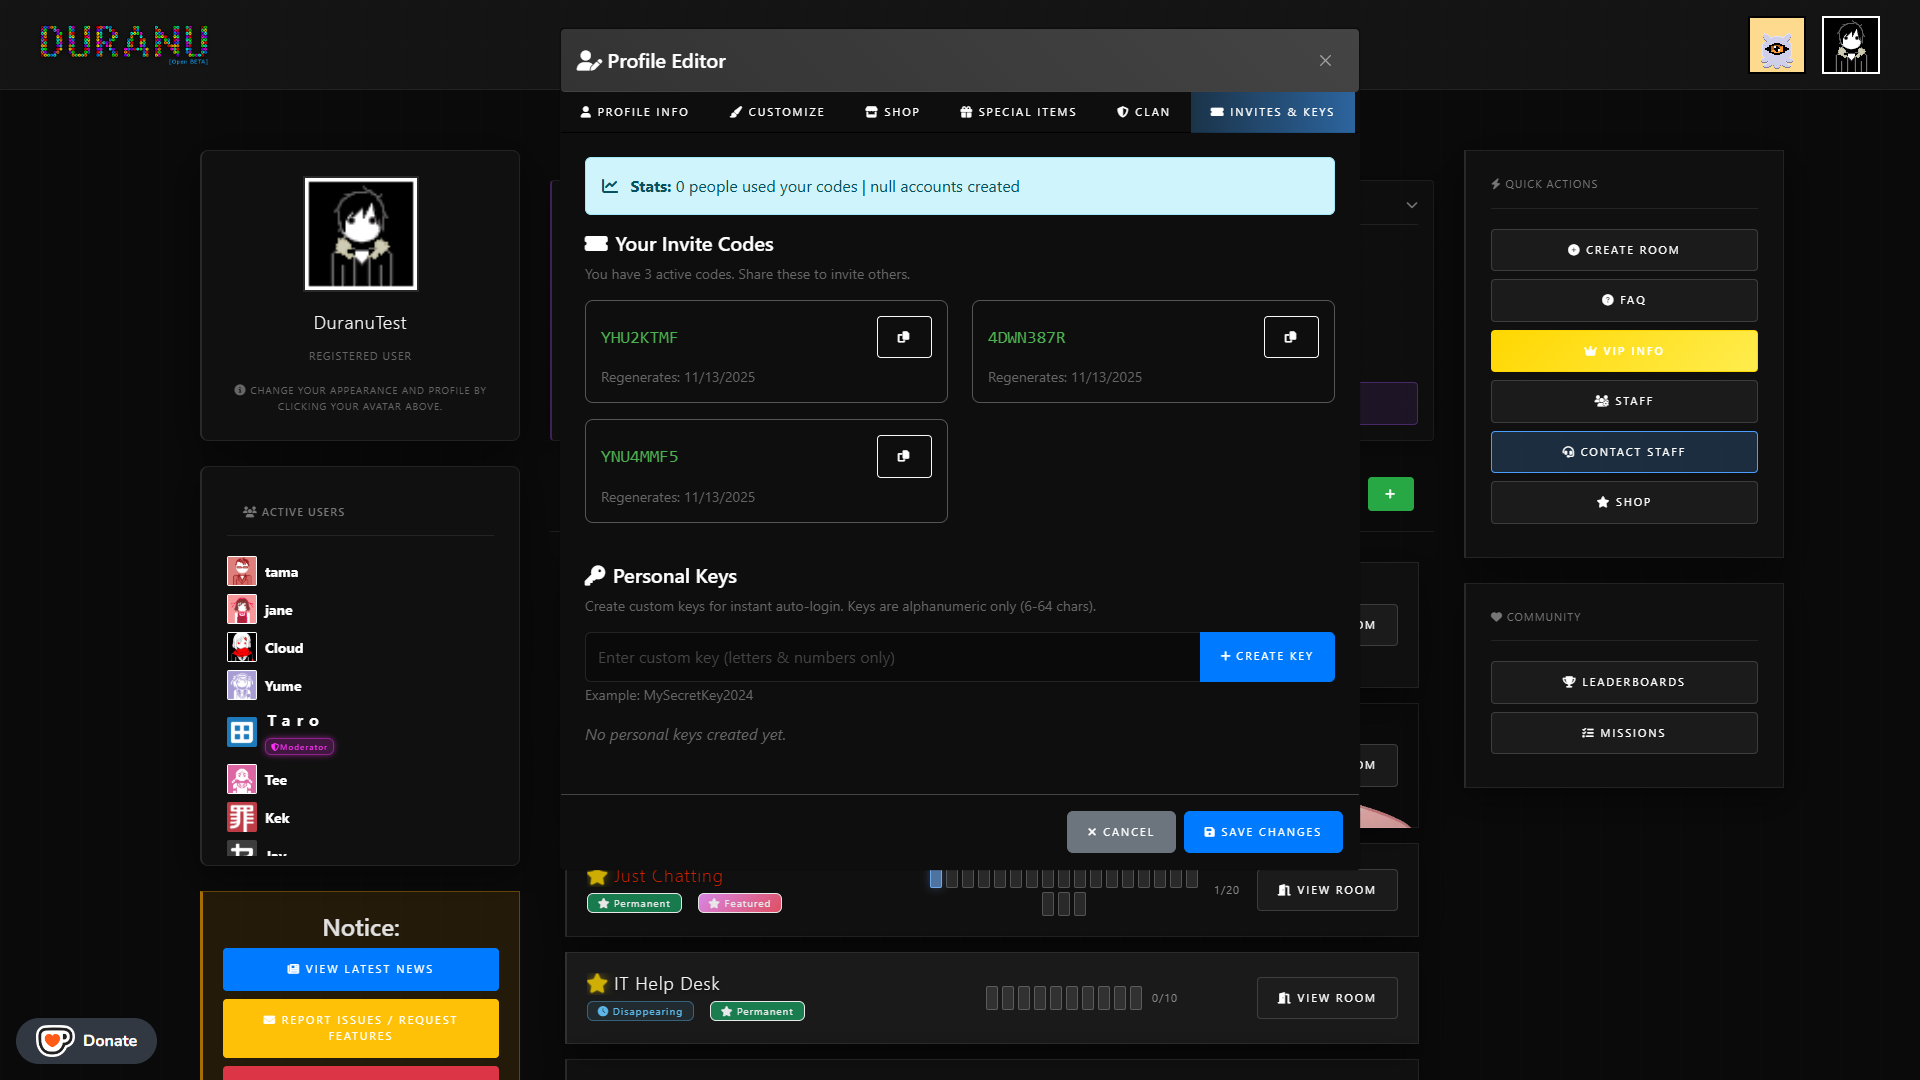
Task: Click the Duranu logo
Action: tap(124, 43)
